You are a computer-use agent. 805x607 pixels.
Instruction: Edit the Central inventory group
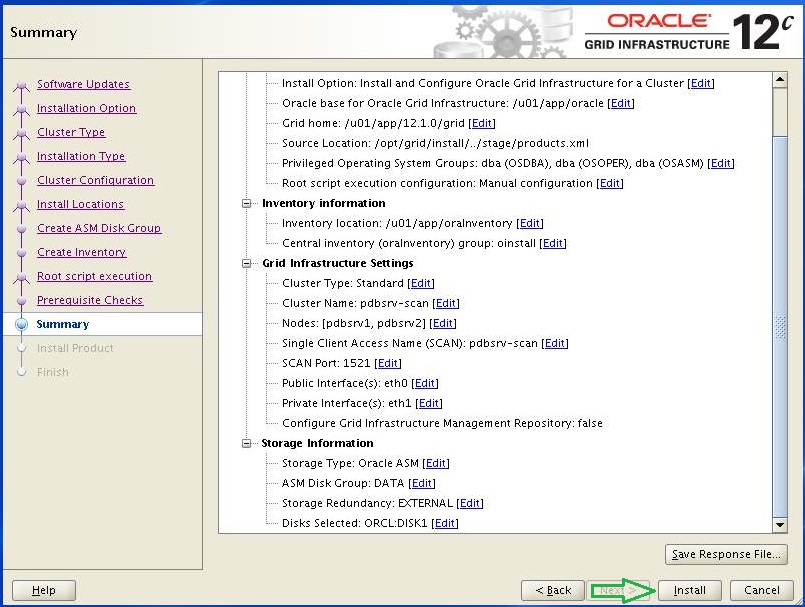click(x=553, y=243)
